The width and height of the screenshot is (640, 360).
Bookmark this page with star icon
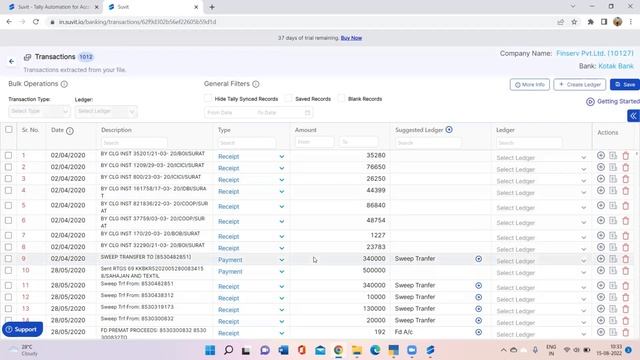(574, 22)
